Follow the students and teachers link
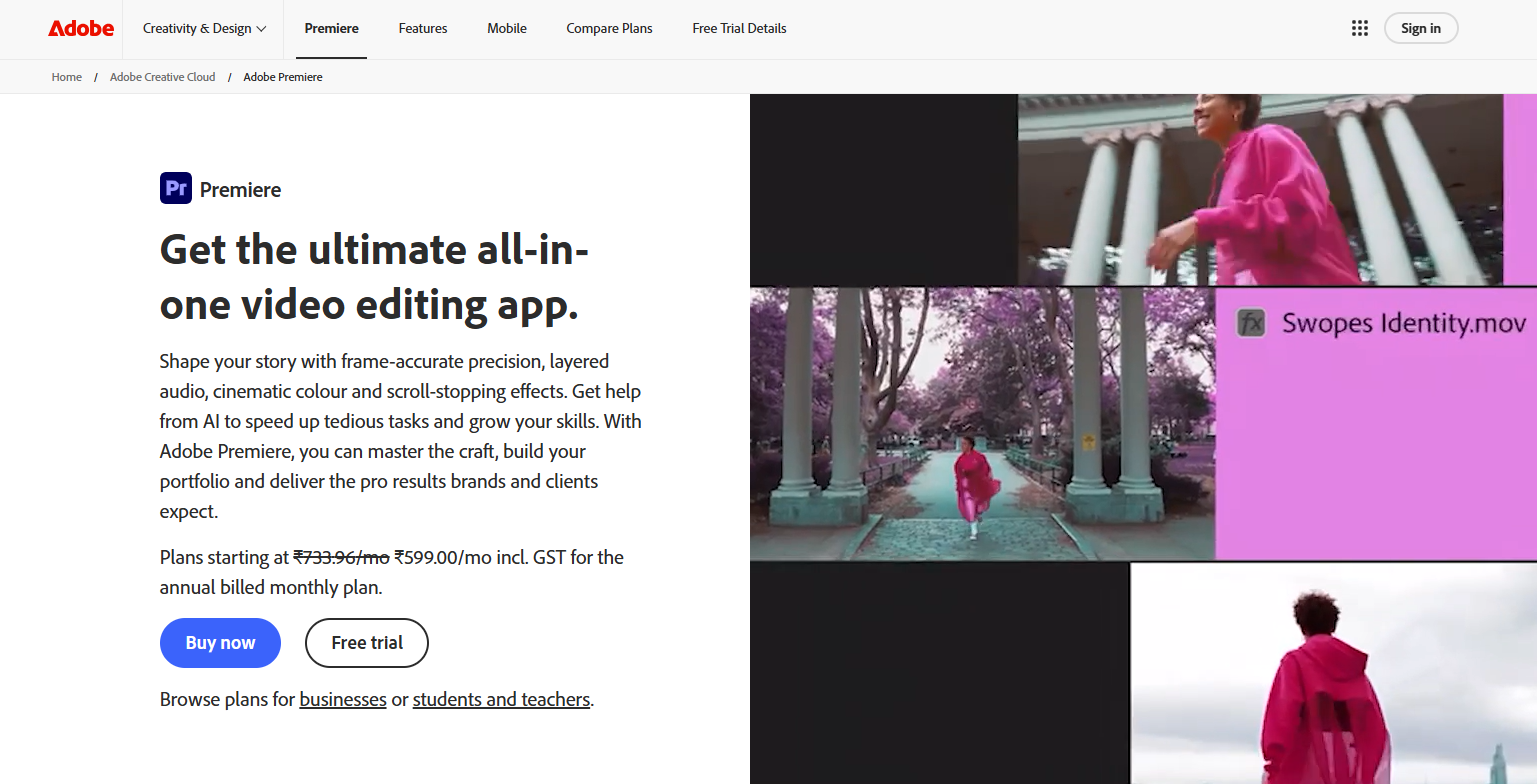Screen dimensions: 1537x784 (501, 699)
